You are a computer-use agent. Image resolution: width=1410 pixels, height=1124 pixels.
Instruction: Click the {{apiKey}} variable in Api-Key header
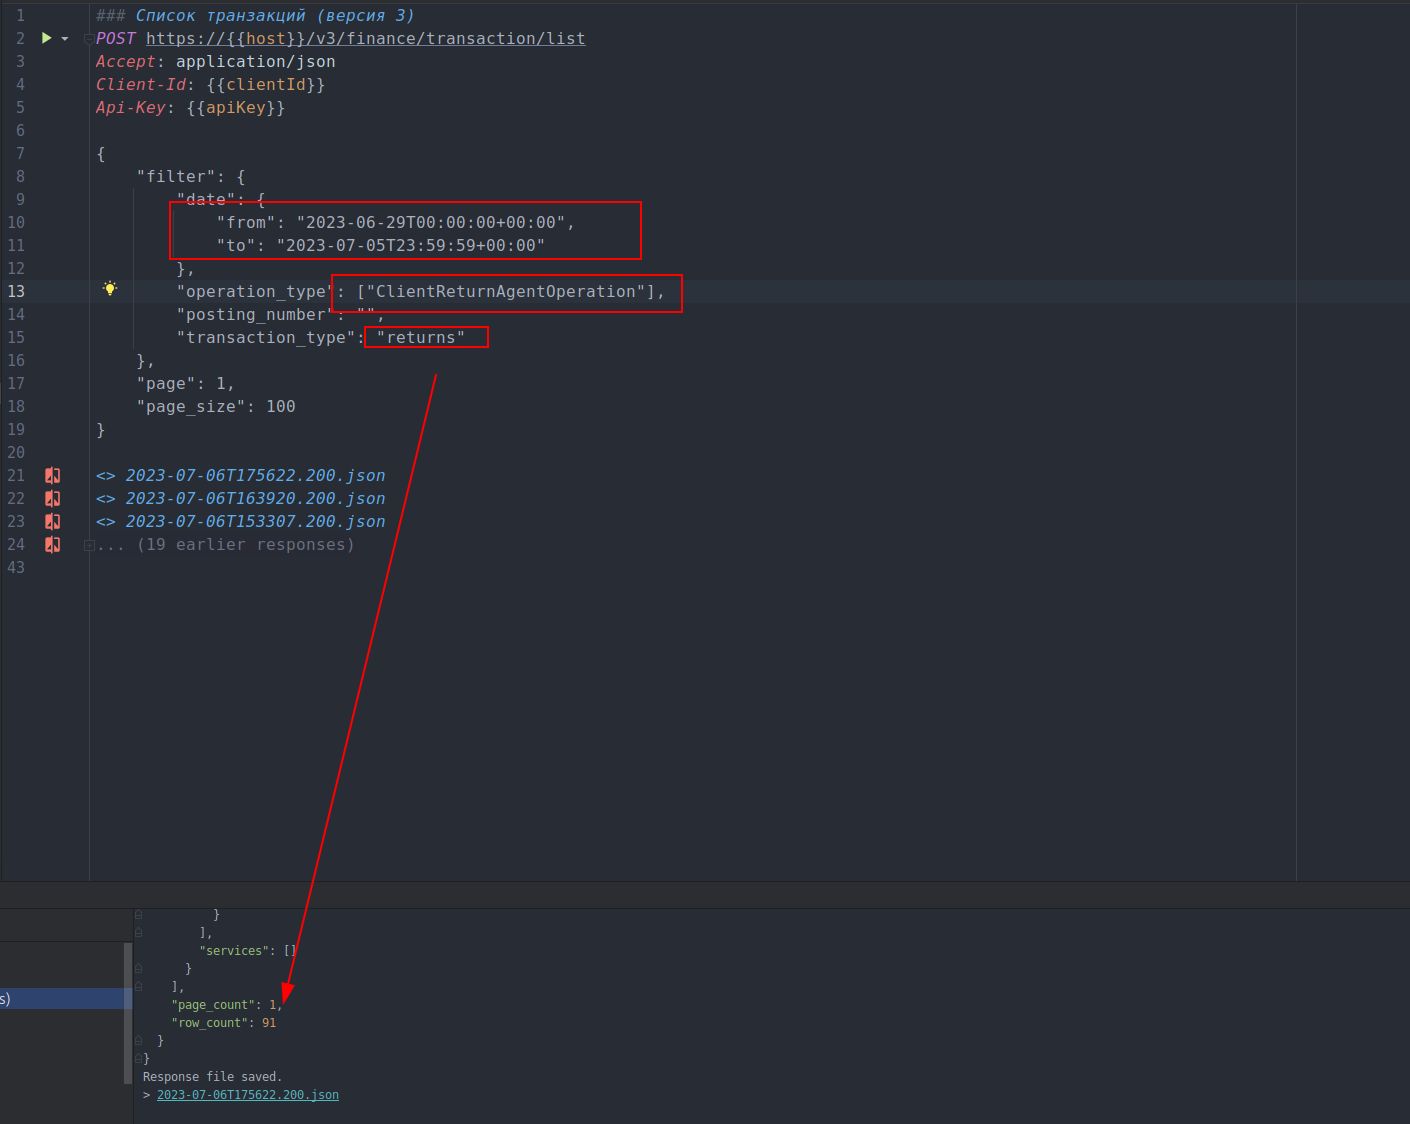[236, 107]
